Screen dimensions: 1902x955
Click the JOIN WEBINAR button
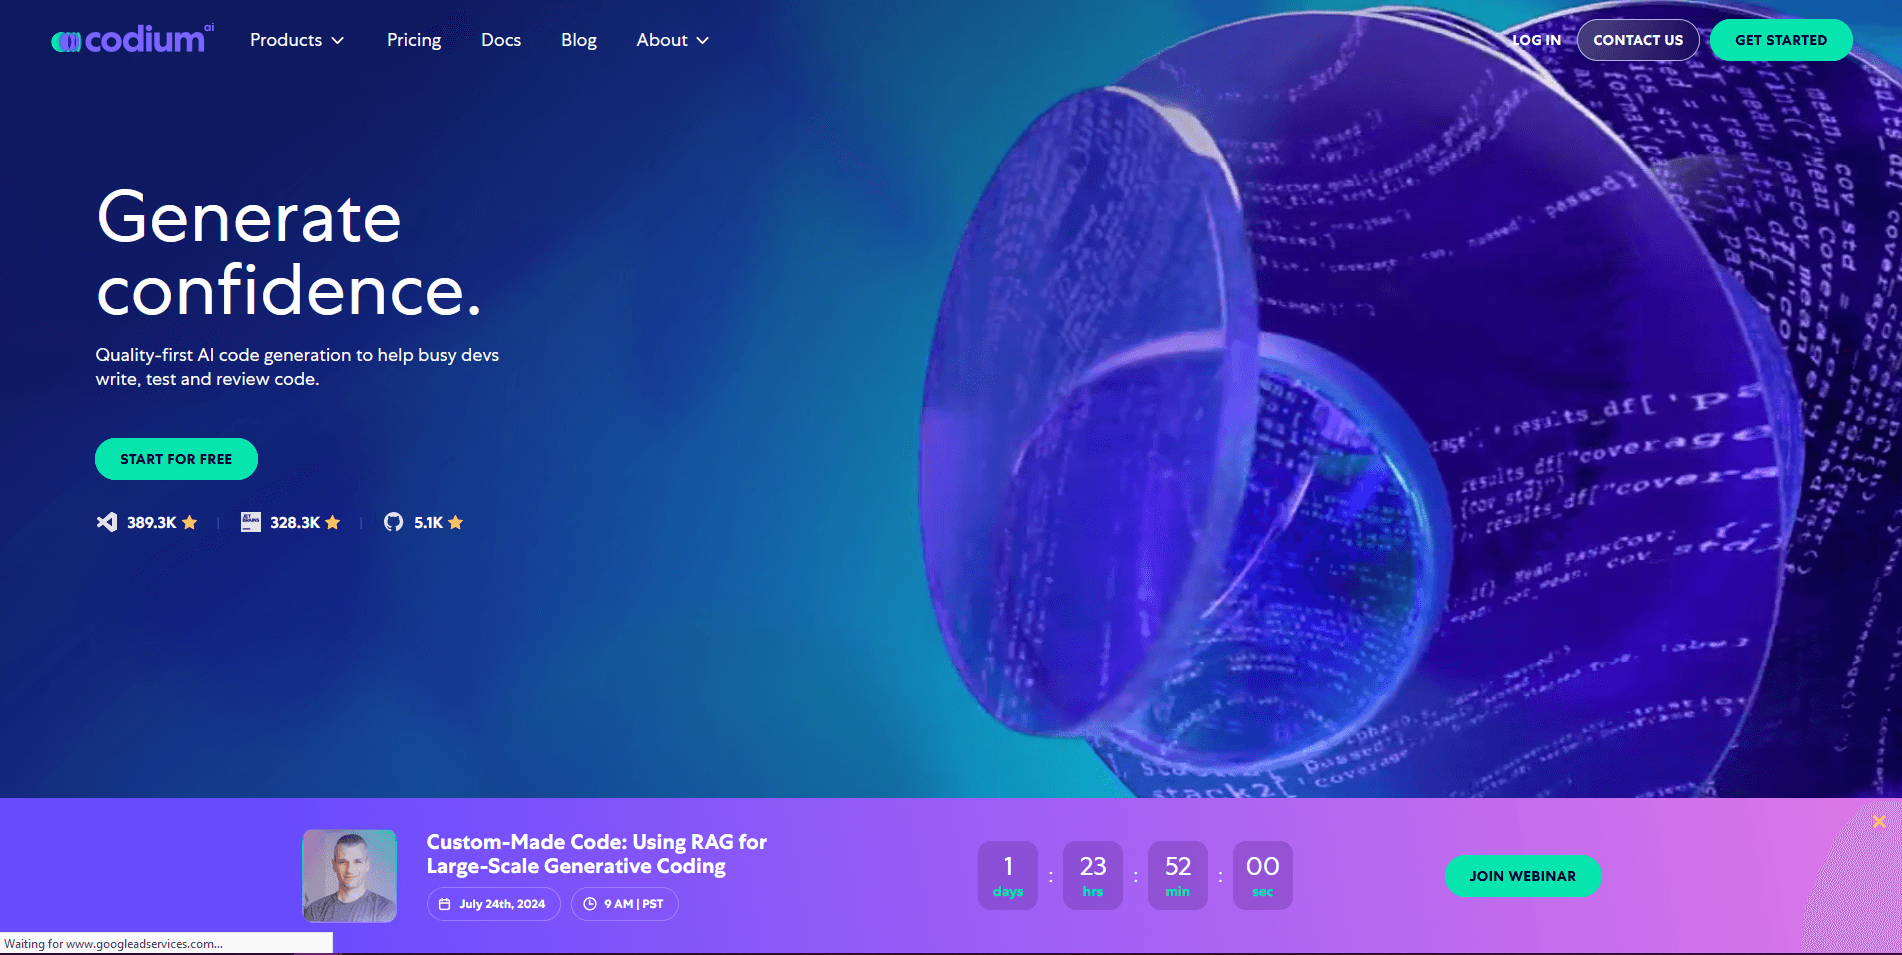(x=1523, y=876)
